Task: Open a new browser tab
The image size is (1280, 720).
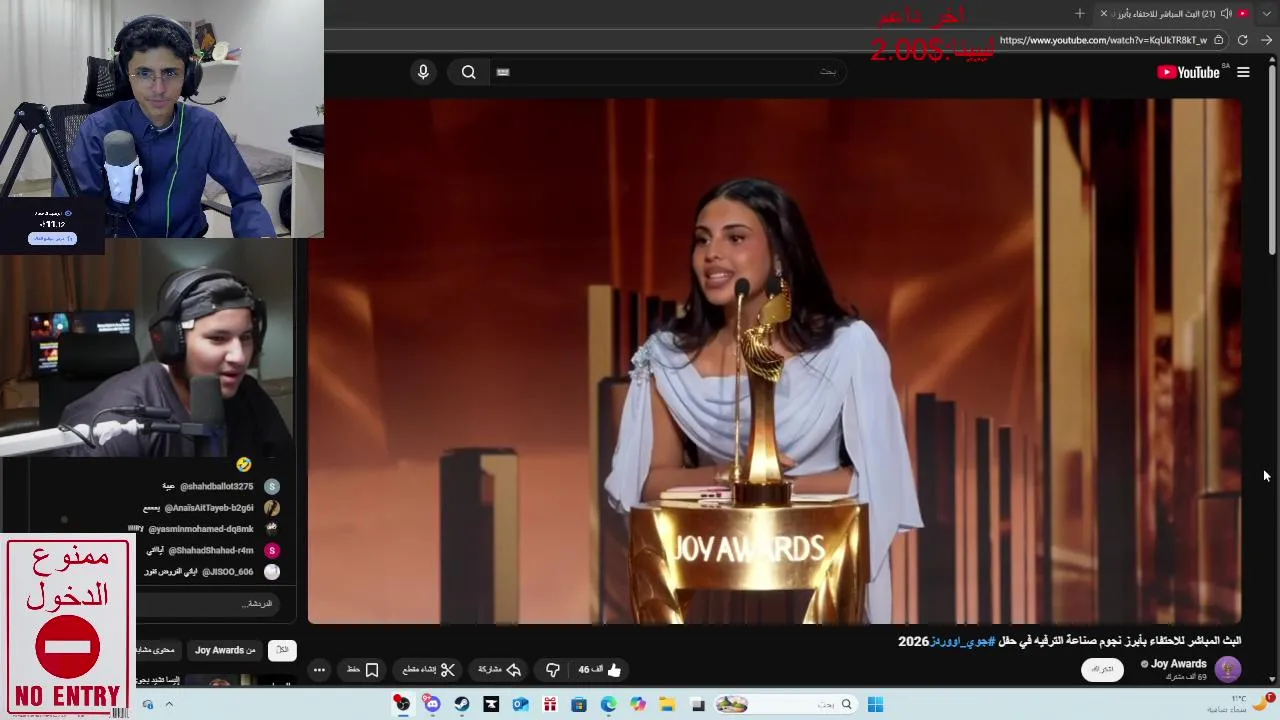Action: pyautogui.click(x=1079, y=13)
